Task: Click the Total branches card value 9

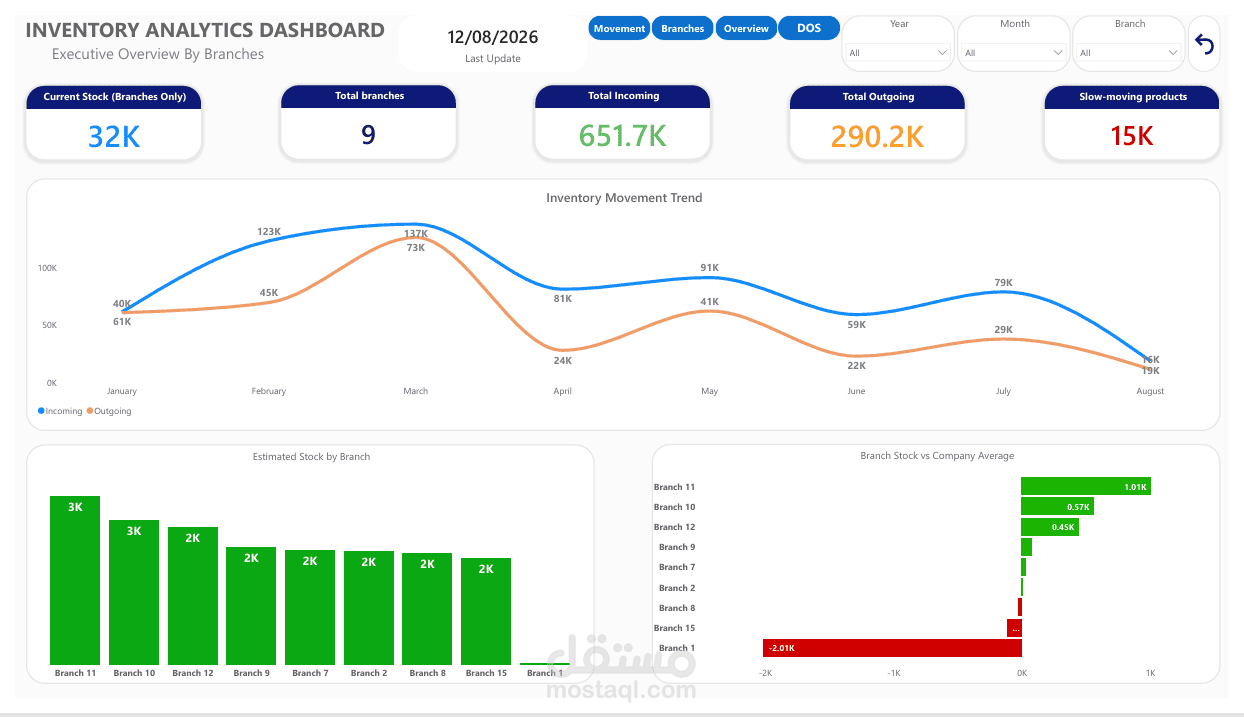Action: 368,135
